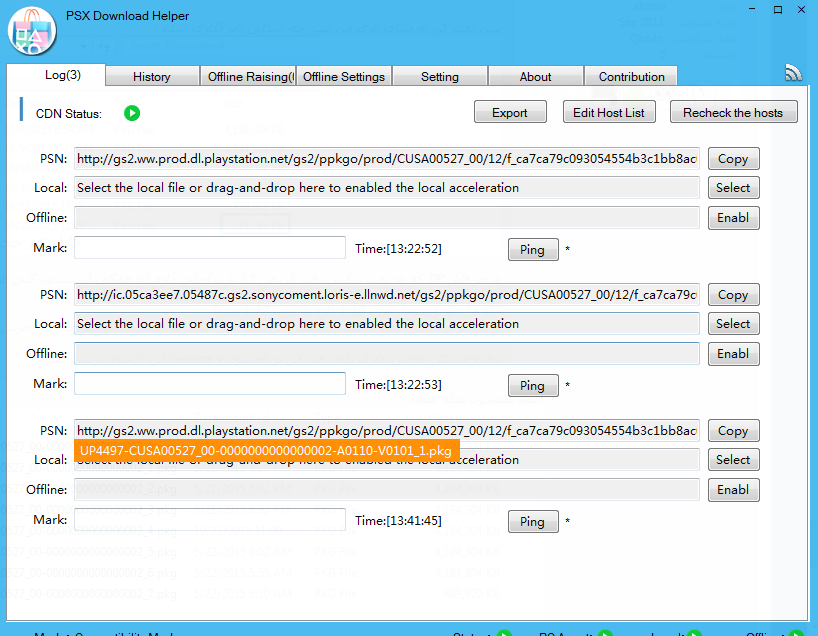
Task: Go to the Offline Settings tab
Action: tap(343, 77)
